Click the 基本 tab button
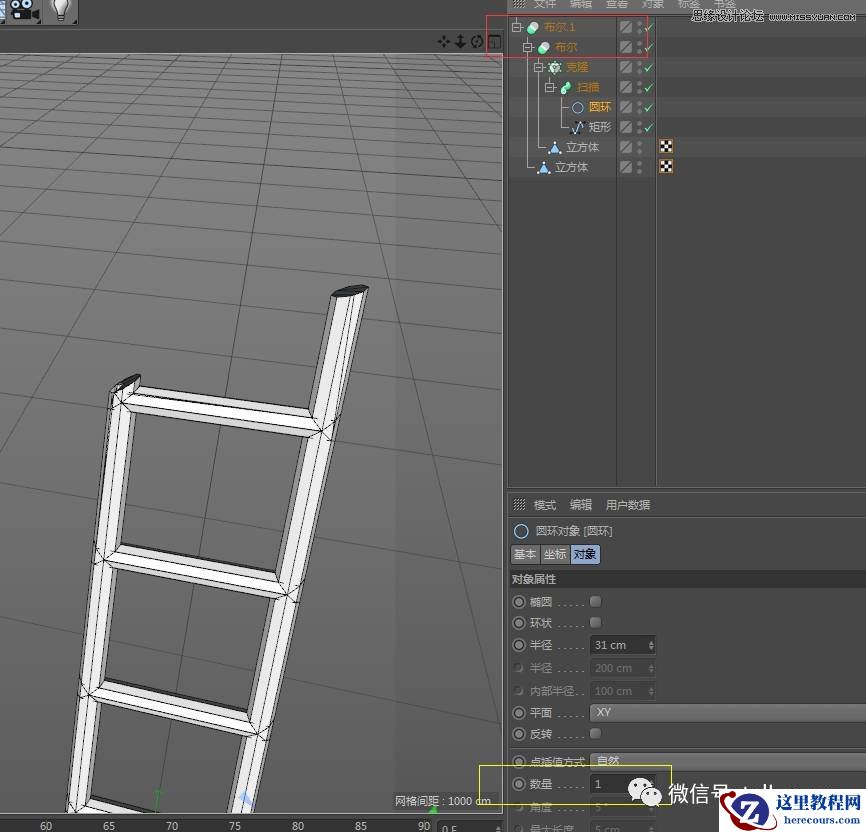866x832 pixels. (x=524, y=554)
